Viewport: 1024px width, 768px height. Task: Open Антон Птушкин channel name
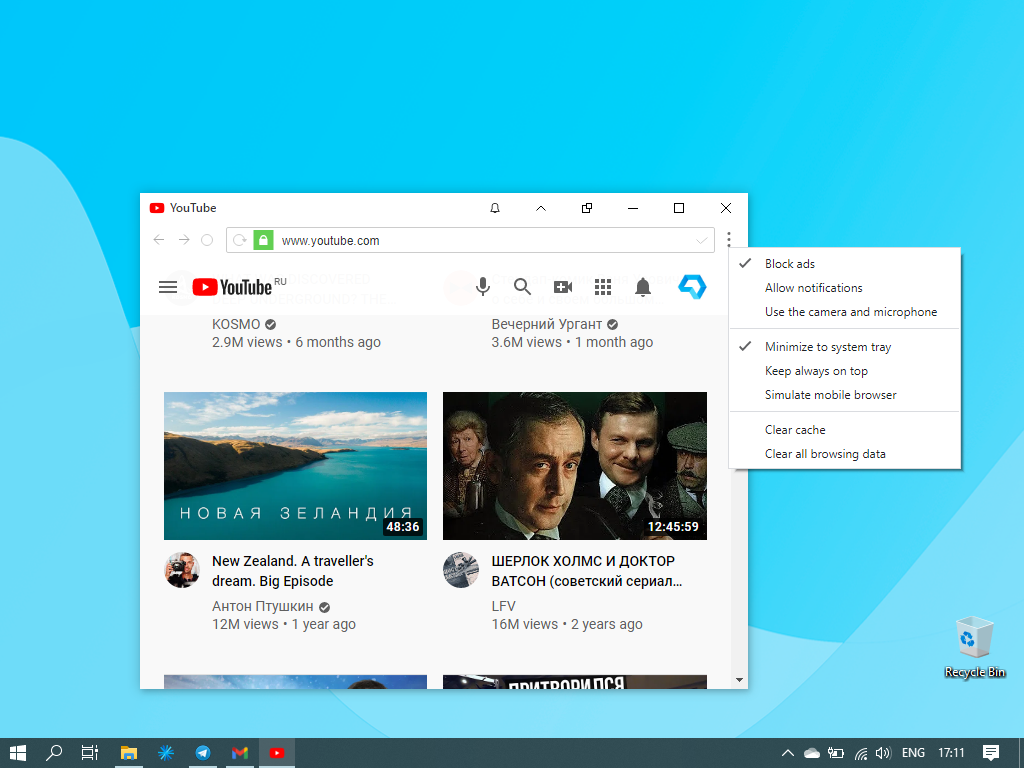(263, 606)
